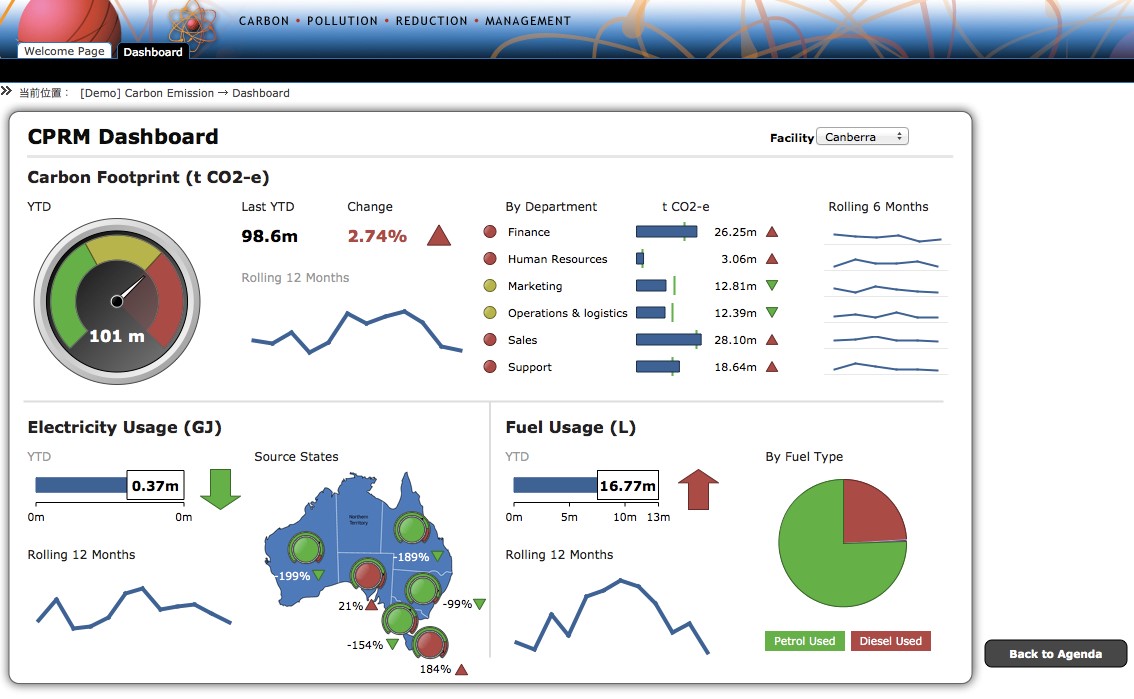This screenshot has width=1134, height=699.
Task: Switch to the Welcome Page tab
Action: 64,51
